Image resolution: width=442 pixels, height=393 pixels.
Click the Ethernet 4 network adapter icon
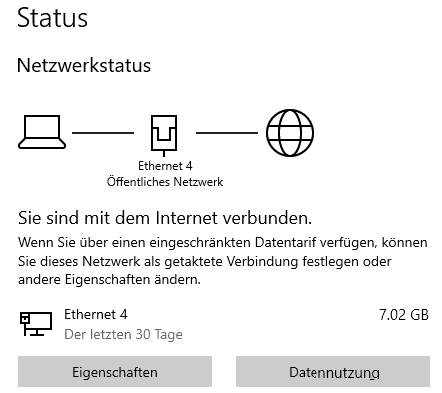coord(36,324)
